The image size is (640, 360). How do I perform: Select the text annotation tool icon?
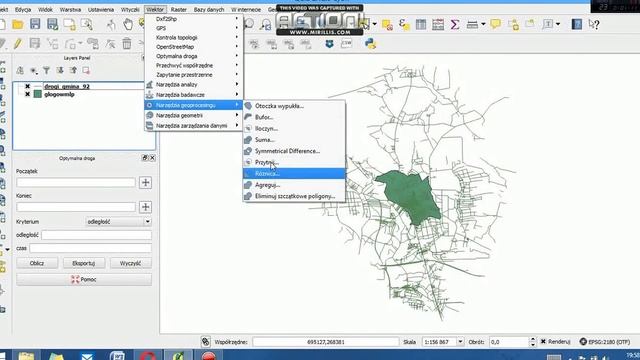(x=547, y=24)
